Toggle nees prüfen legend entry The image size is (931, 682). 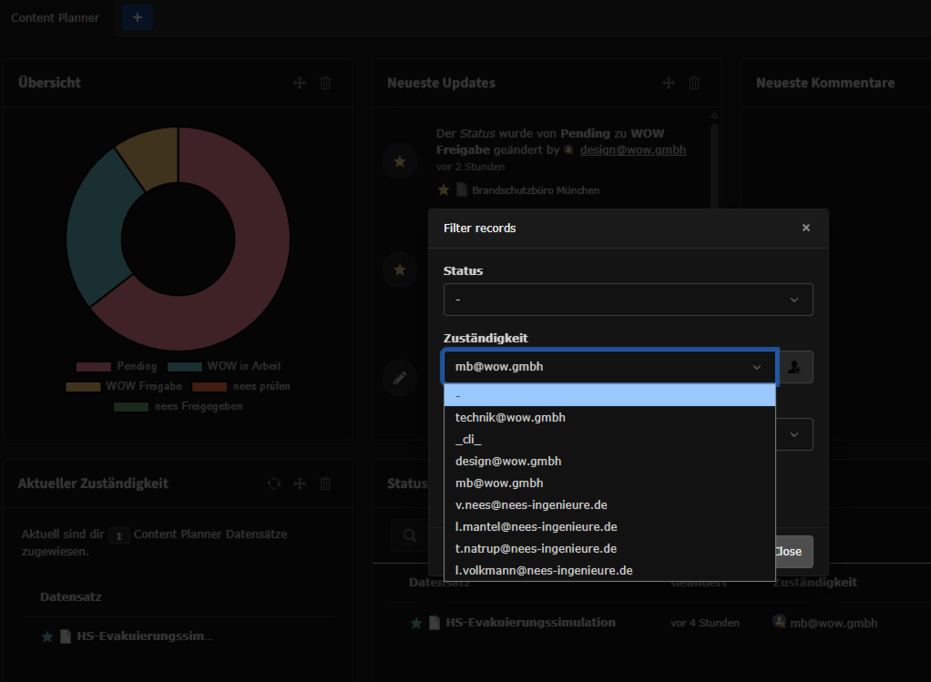coord(241,386)
